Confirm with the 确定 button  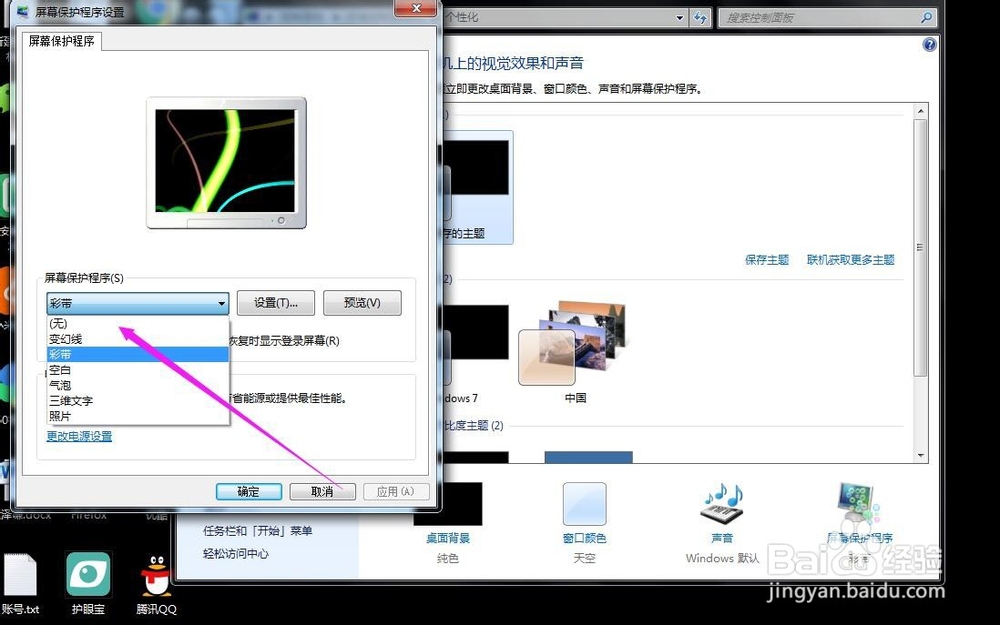coord(249,491)
